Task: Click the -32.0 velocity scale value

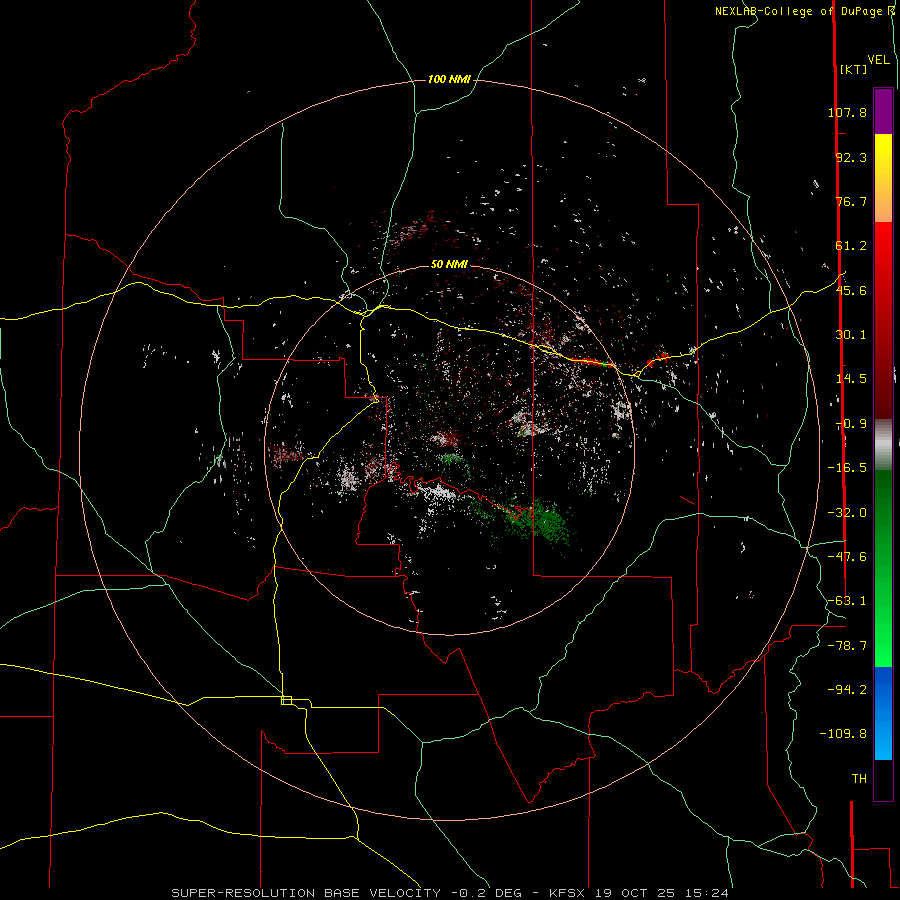Action: 847,513
